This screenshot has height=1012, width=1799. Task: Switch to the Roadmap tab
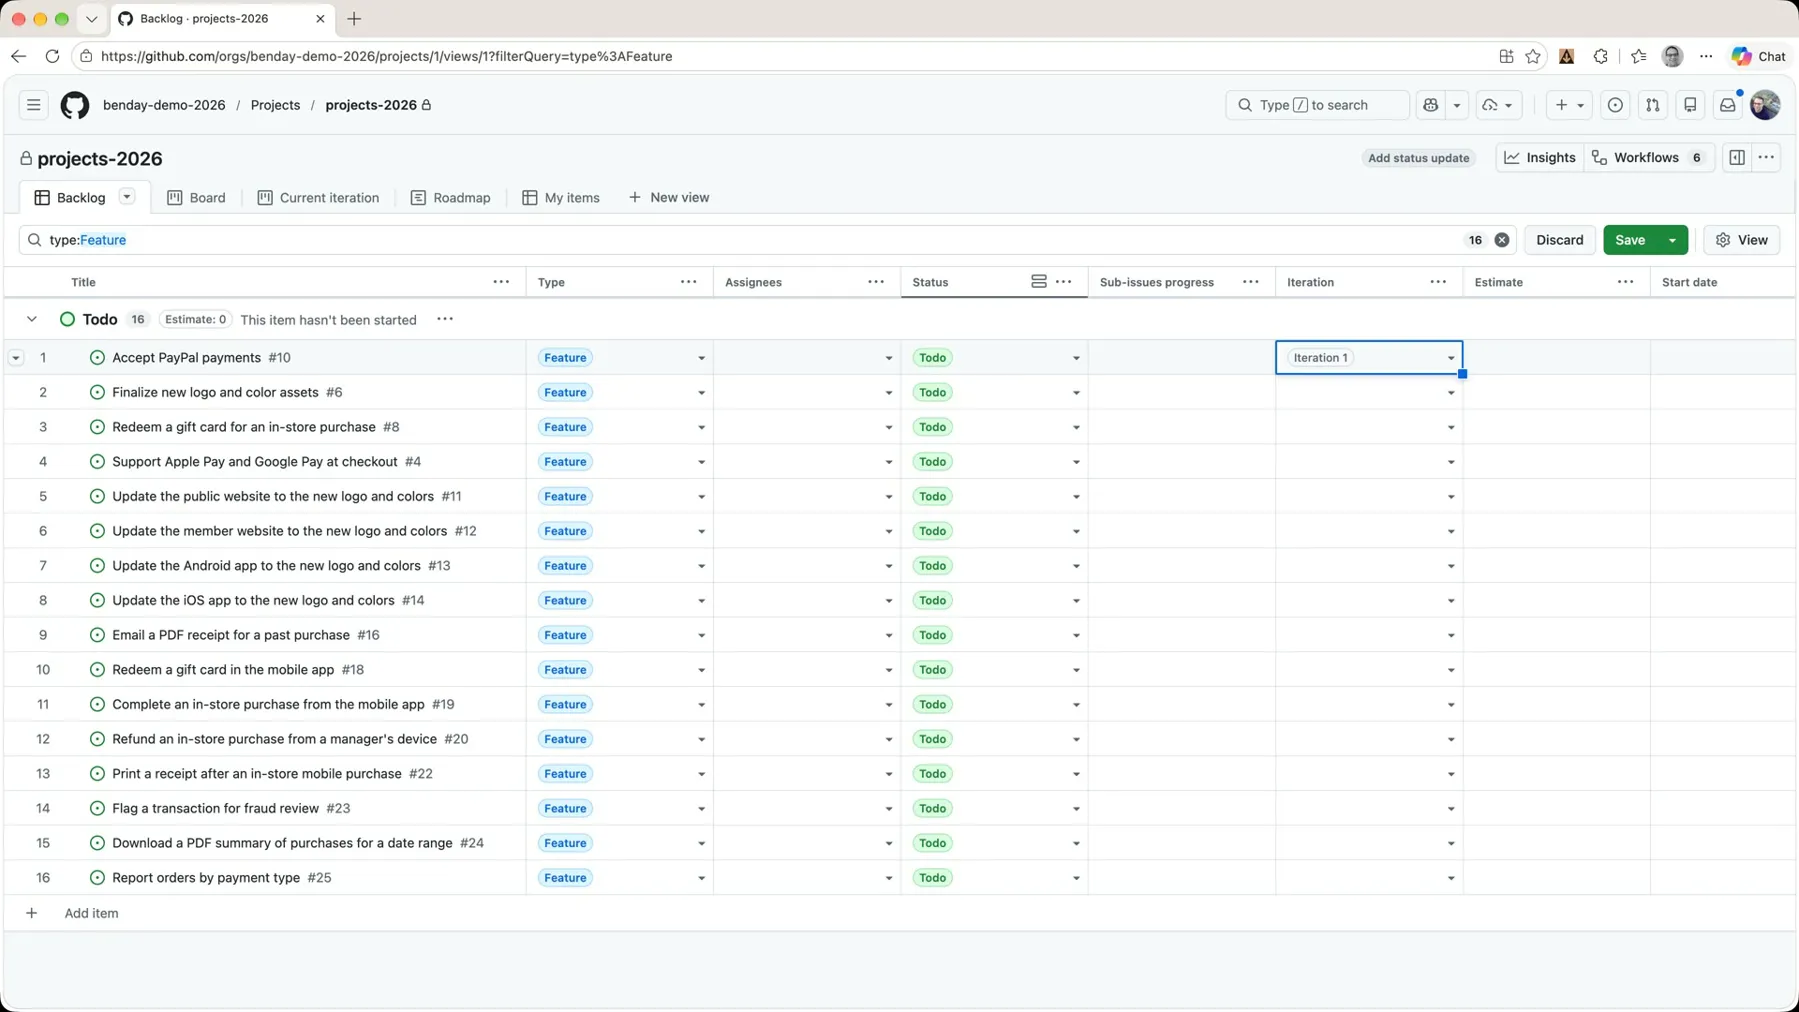click(450, 198)
